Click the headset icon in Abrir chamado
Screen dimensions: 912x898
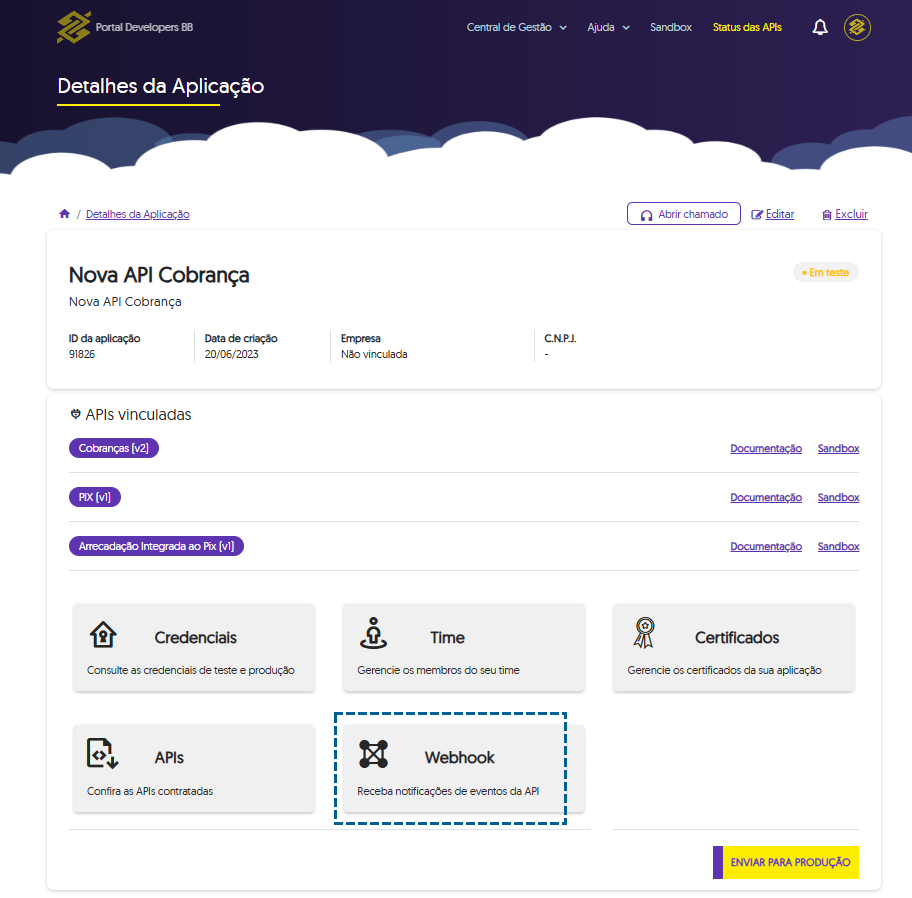click(646, 215)
